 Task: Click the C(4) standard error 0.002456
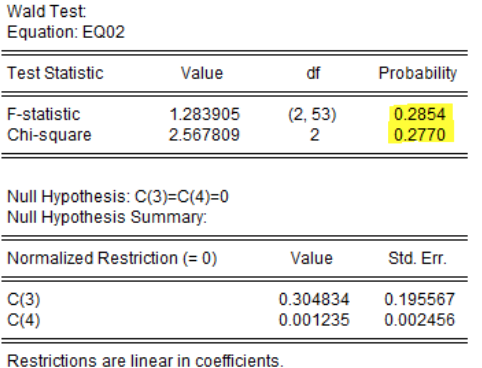420,319
